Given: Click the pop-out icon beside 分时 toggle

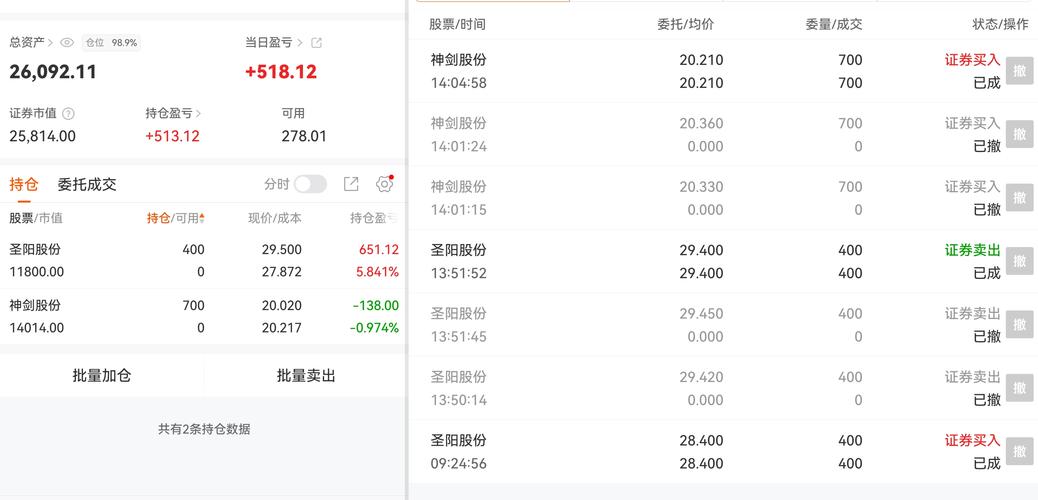Looking at the screenshot, I should tap(351, 184).
